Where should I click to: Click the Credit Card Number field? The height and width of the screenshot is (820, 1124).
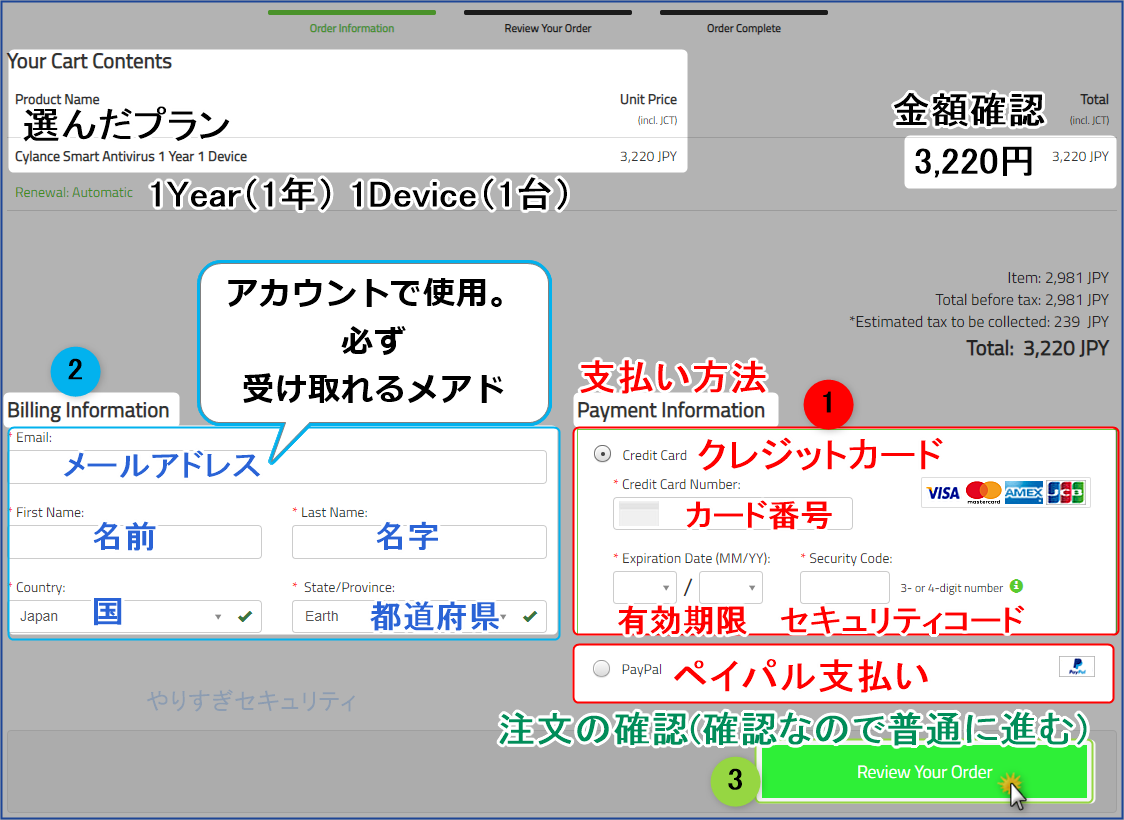pyautogui.click(x=733, y=514)
